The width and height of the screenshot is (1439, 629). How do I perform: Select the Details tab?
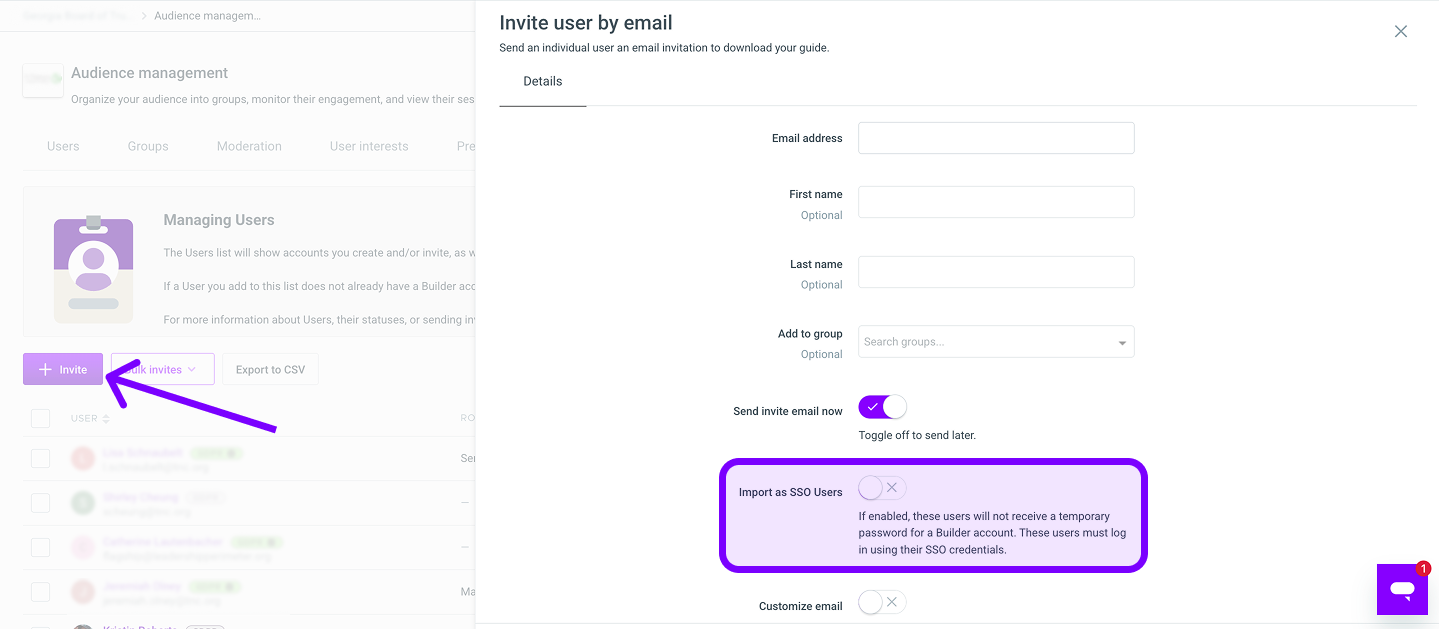(x=543, y=81)
